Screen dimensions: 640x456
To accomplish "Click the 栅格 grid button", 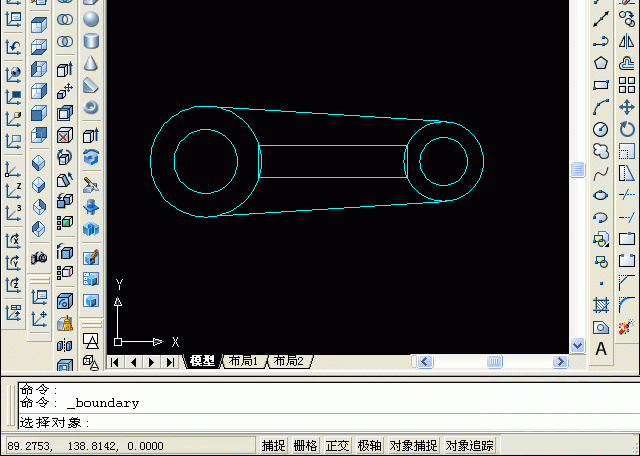I will coord(305,446).
